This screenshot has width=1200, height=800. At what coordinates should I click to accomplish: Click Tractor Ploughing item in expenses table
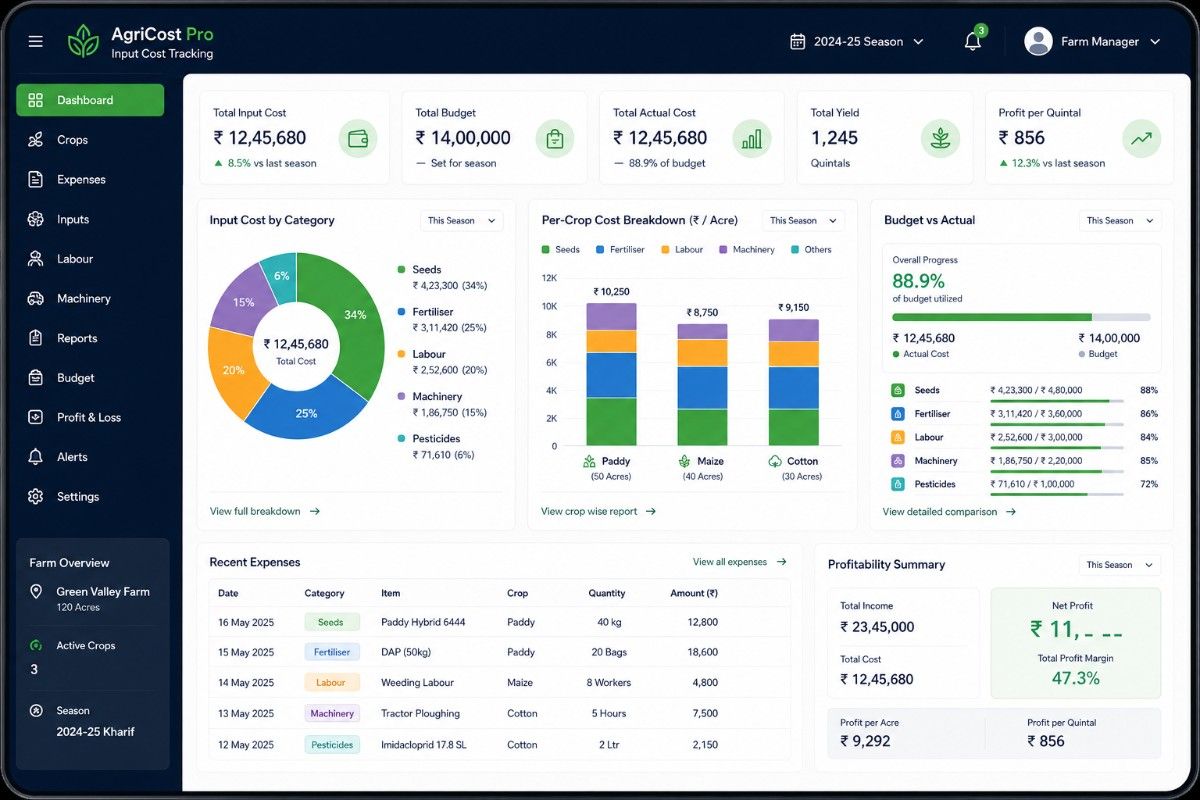point(420,714)
